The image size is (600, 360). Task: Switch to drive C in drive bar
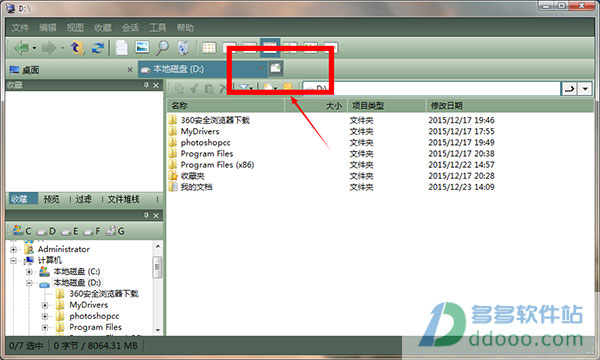tap(22, 231)
